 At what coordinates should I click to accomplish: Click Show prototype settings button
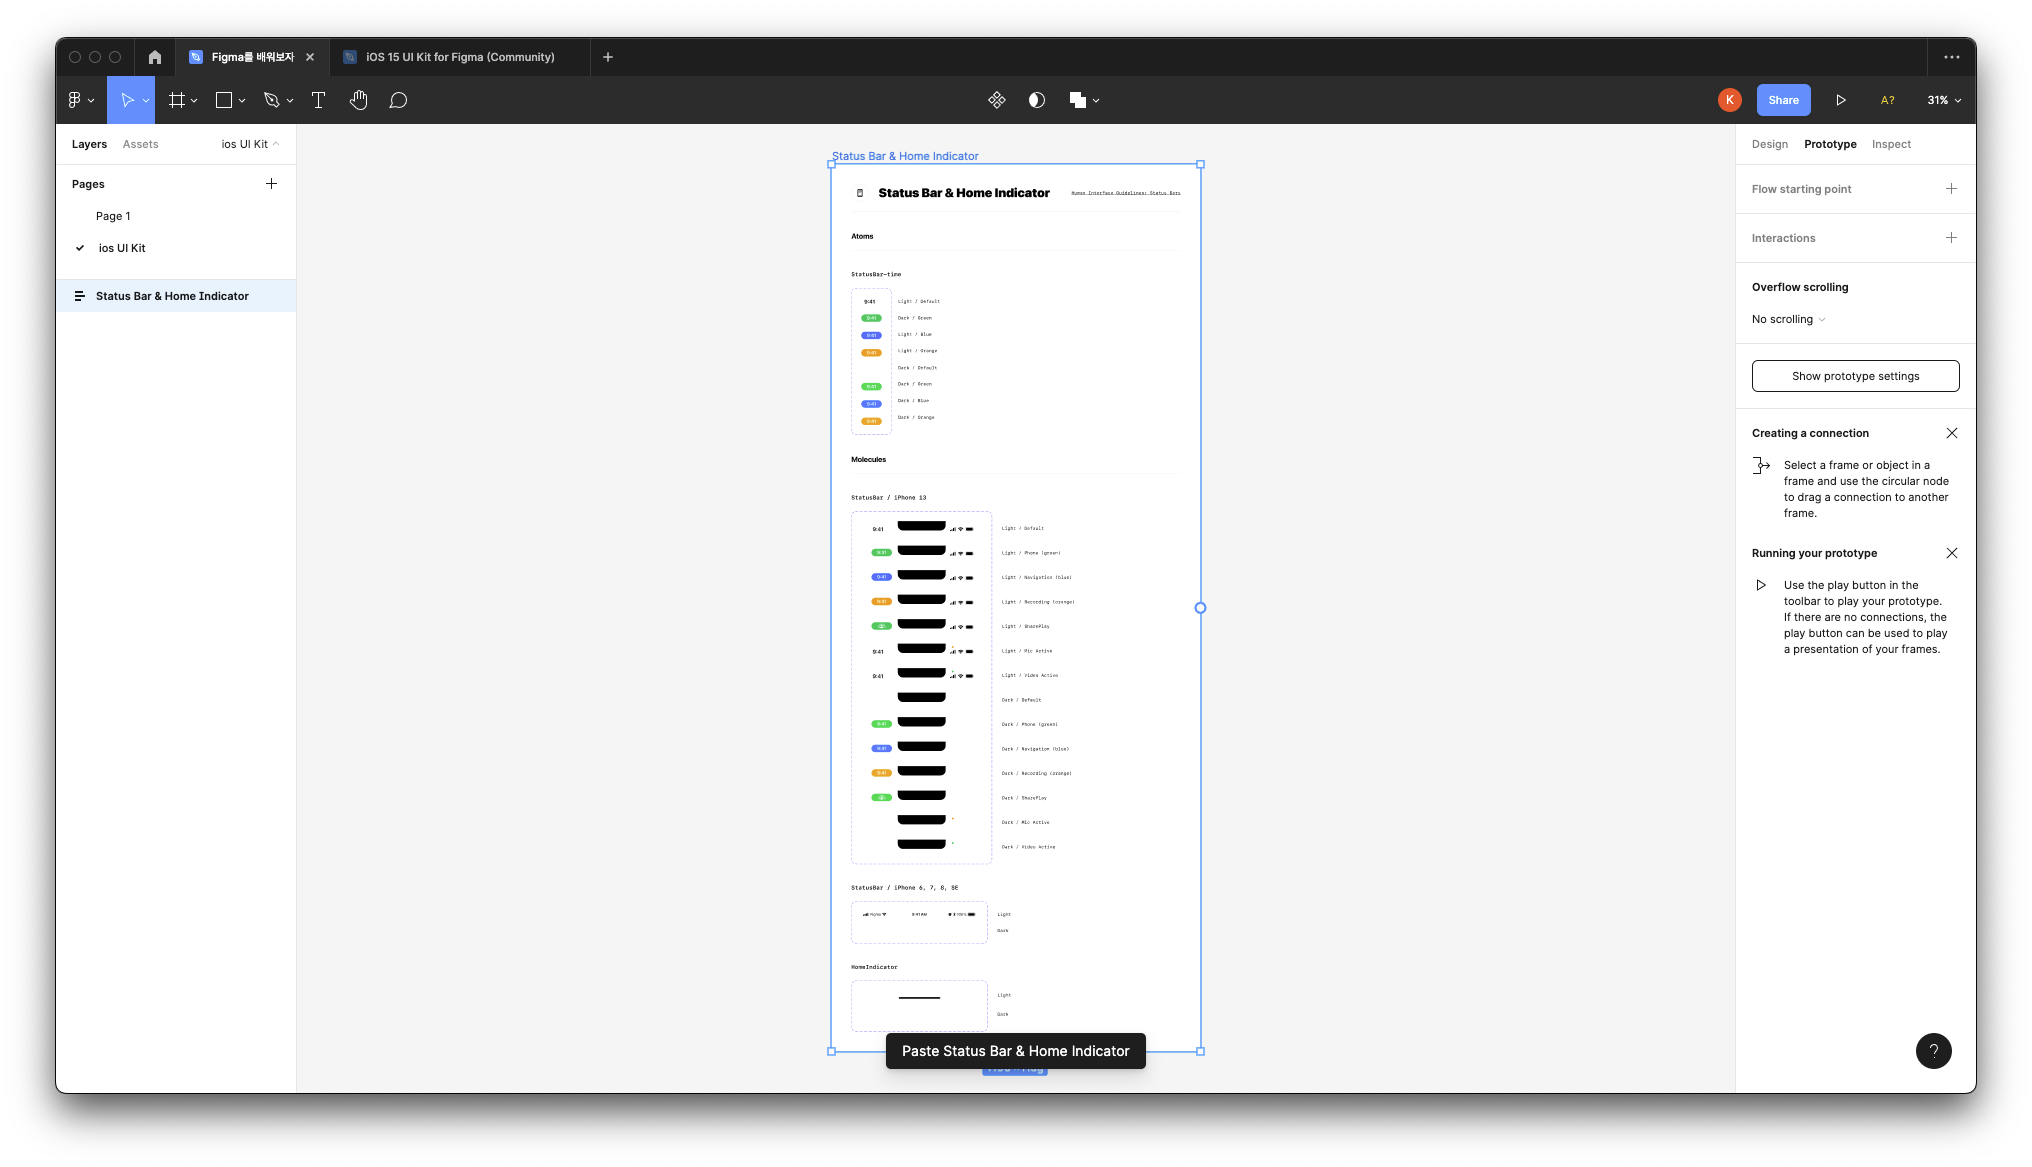pyautogui.click(x=1855, y=376)
